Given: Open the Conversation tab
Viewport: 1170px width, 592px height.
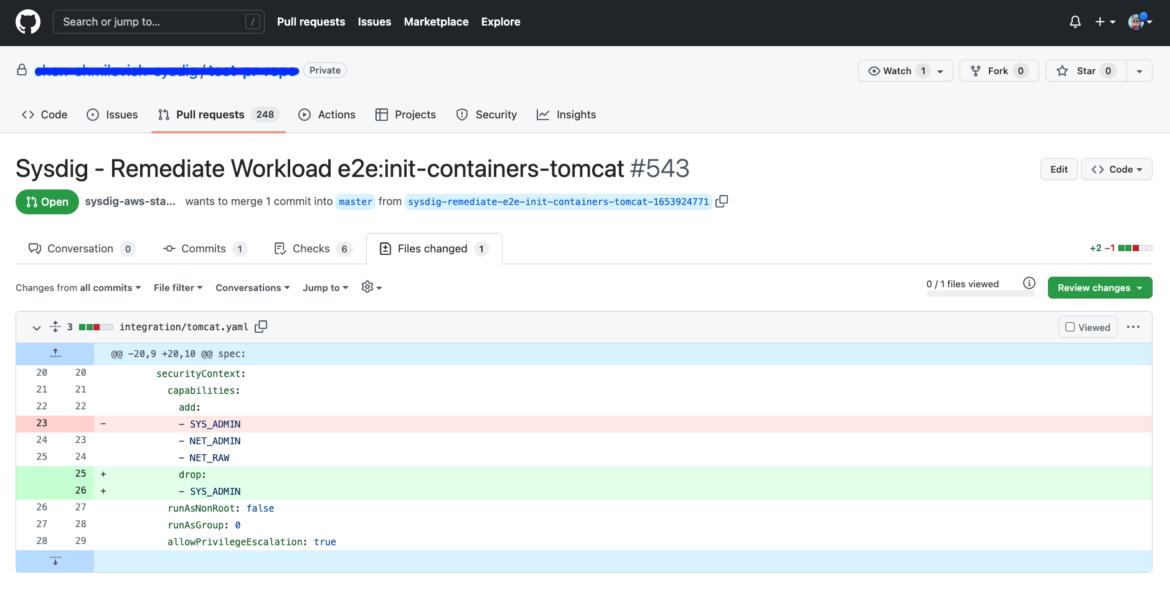Looking at the screenshot, I should (81, 249).
